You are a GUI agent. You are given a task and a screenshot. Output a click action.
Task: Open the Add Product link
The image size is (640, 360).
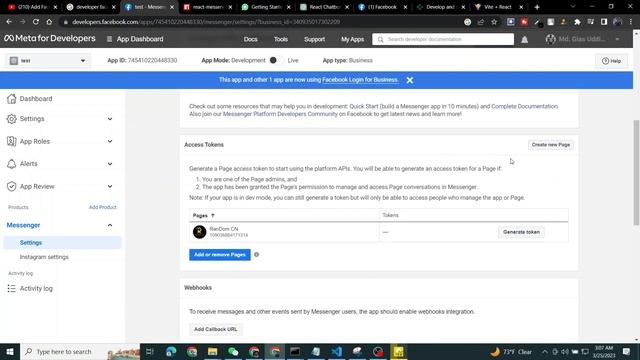click(x=103, y=207)
